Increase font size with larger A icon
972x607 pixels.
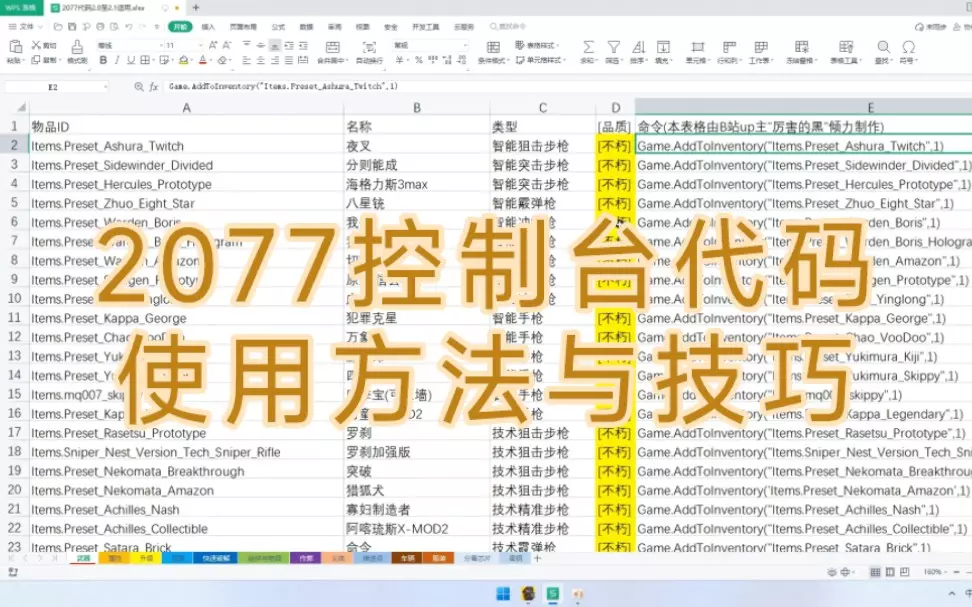213,45
